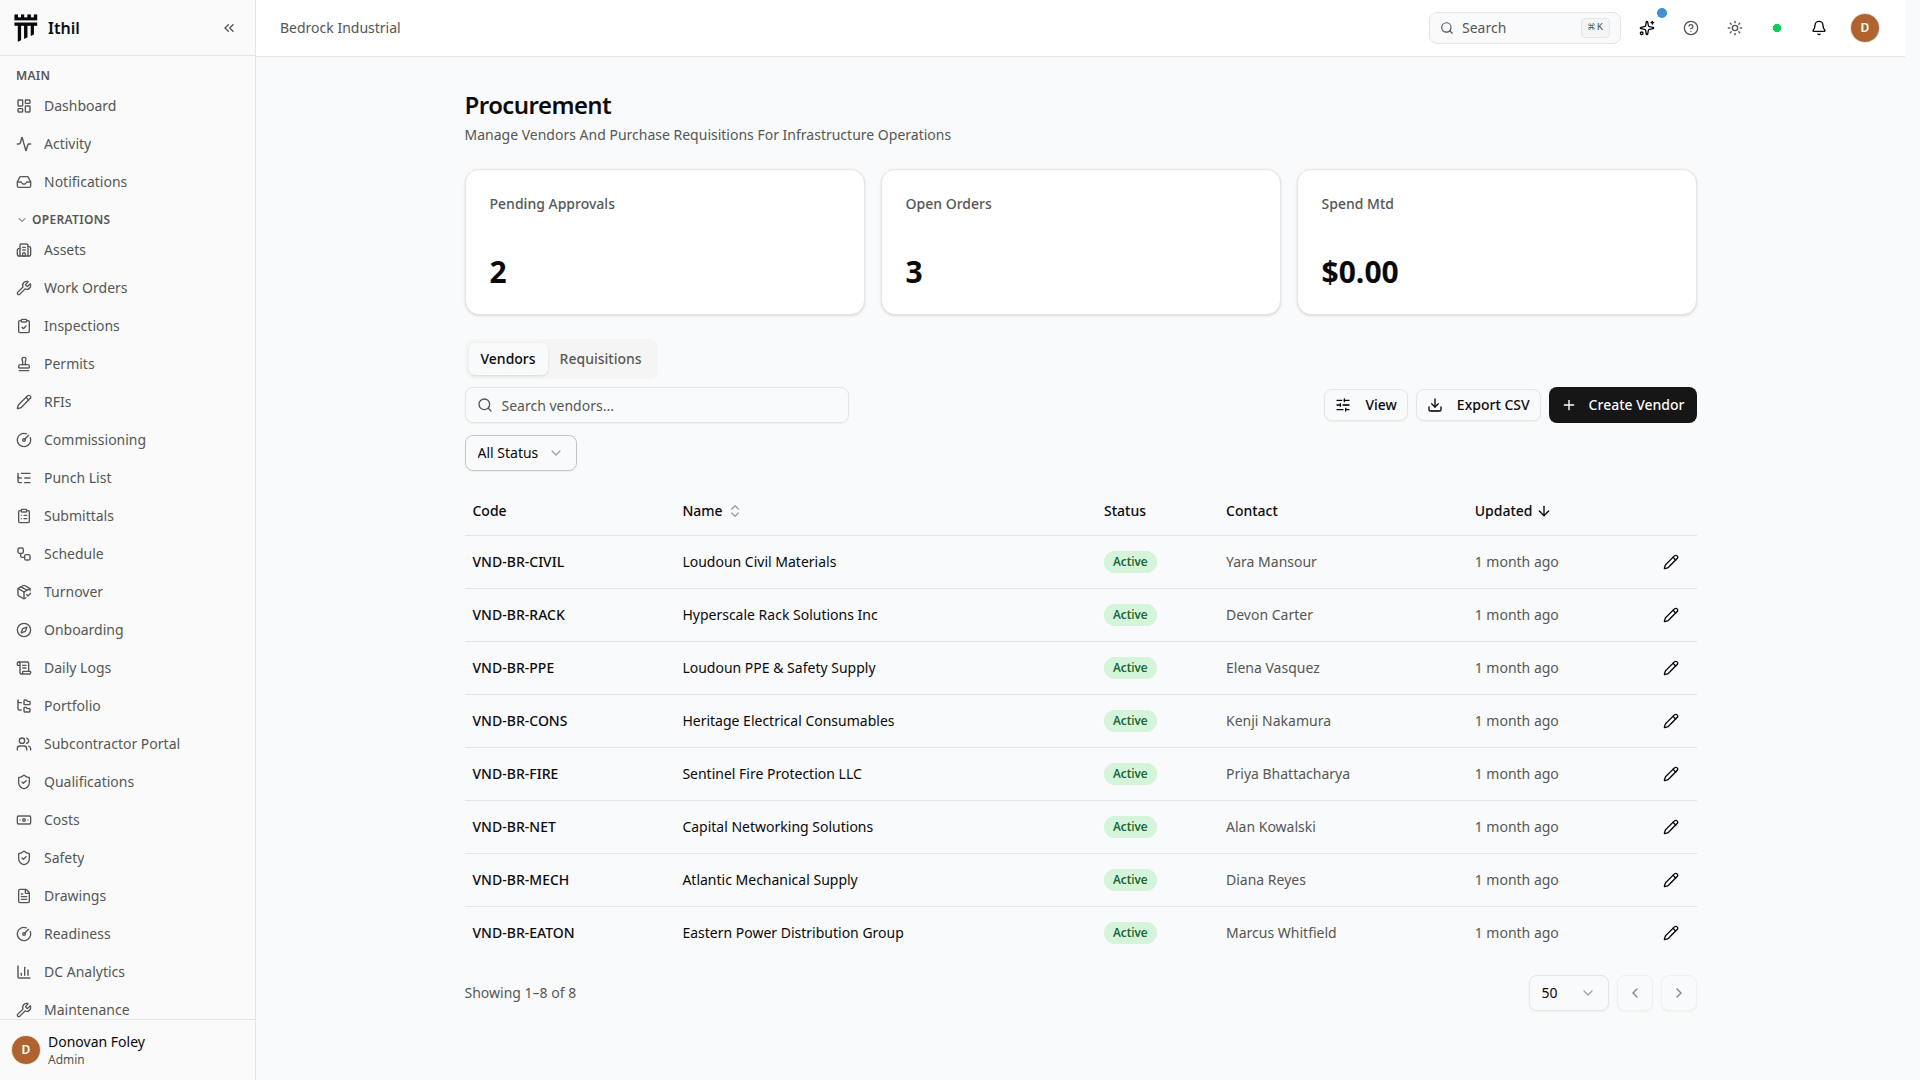
Task: Open DC Analytics in sidebar
Action: (x=127, y=972)
